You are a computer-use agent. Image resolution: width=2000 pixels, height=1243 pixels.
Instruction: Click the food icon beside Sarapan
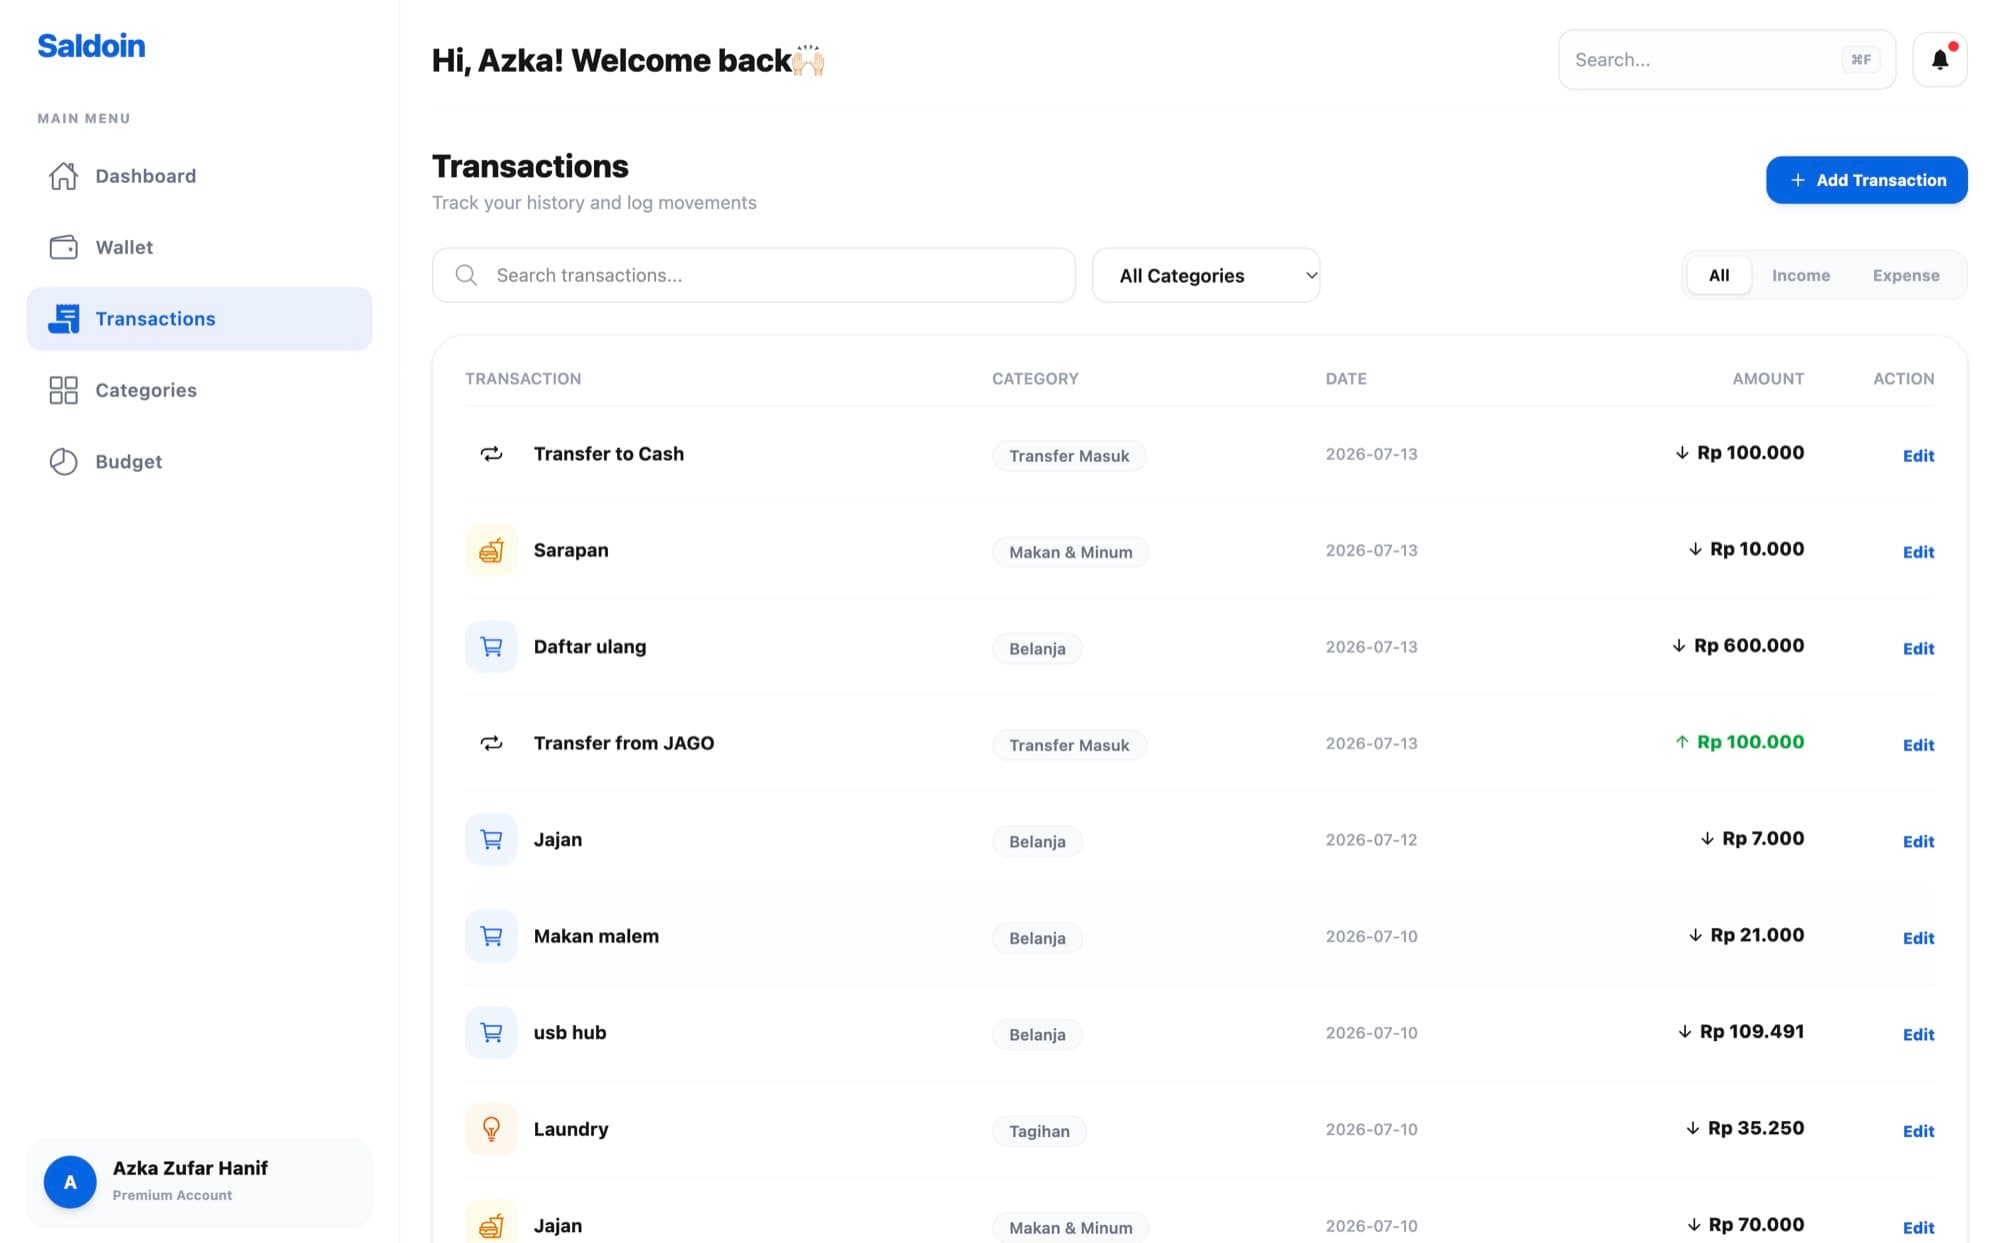coord(491,550)
